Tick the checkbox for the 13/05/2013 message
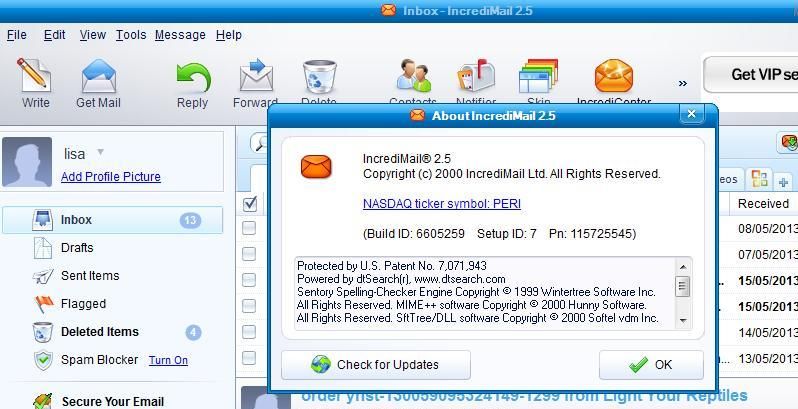This screenshot has width=798, height=409. click(x=249, y=358)
